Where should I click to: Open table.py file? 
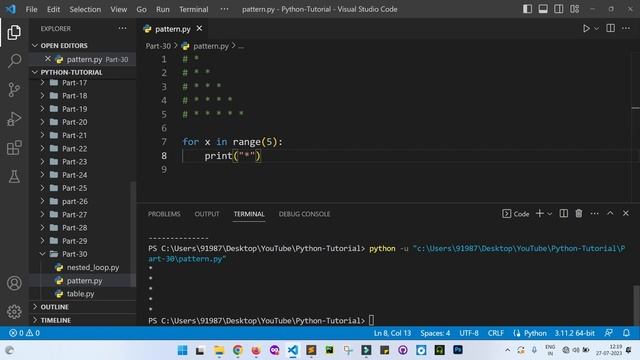[80, 293]
